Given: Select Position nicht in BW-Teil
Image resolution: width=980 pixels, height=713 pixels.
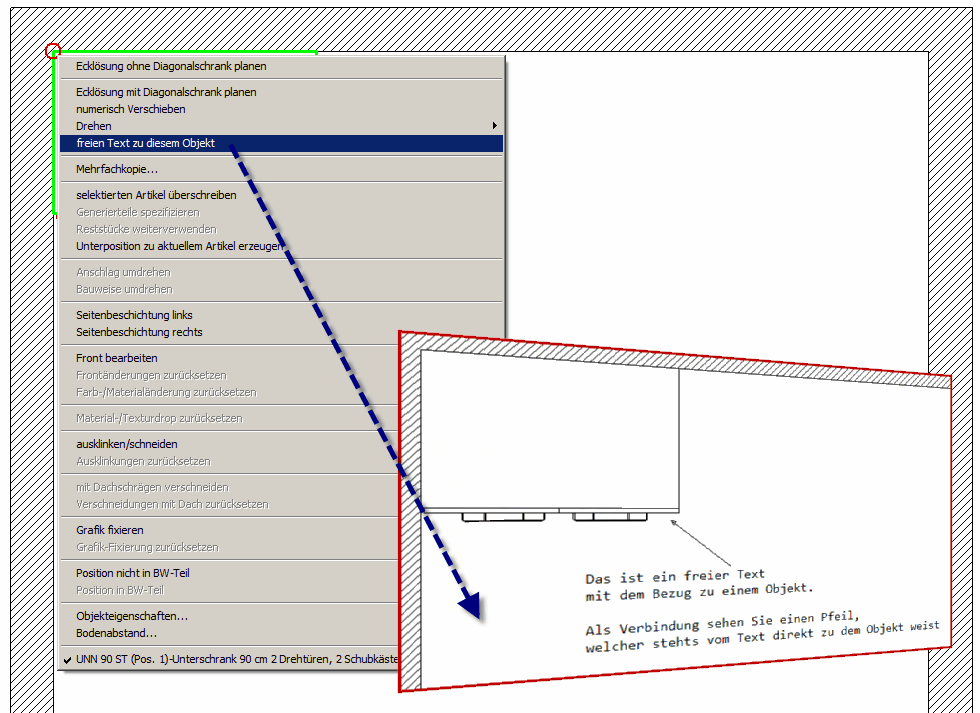Looking at the screenshot, I should (132, 573).
